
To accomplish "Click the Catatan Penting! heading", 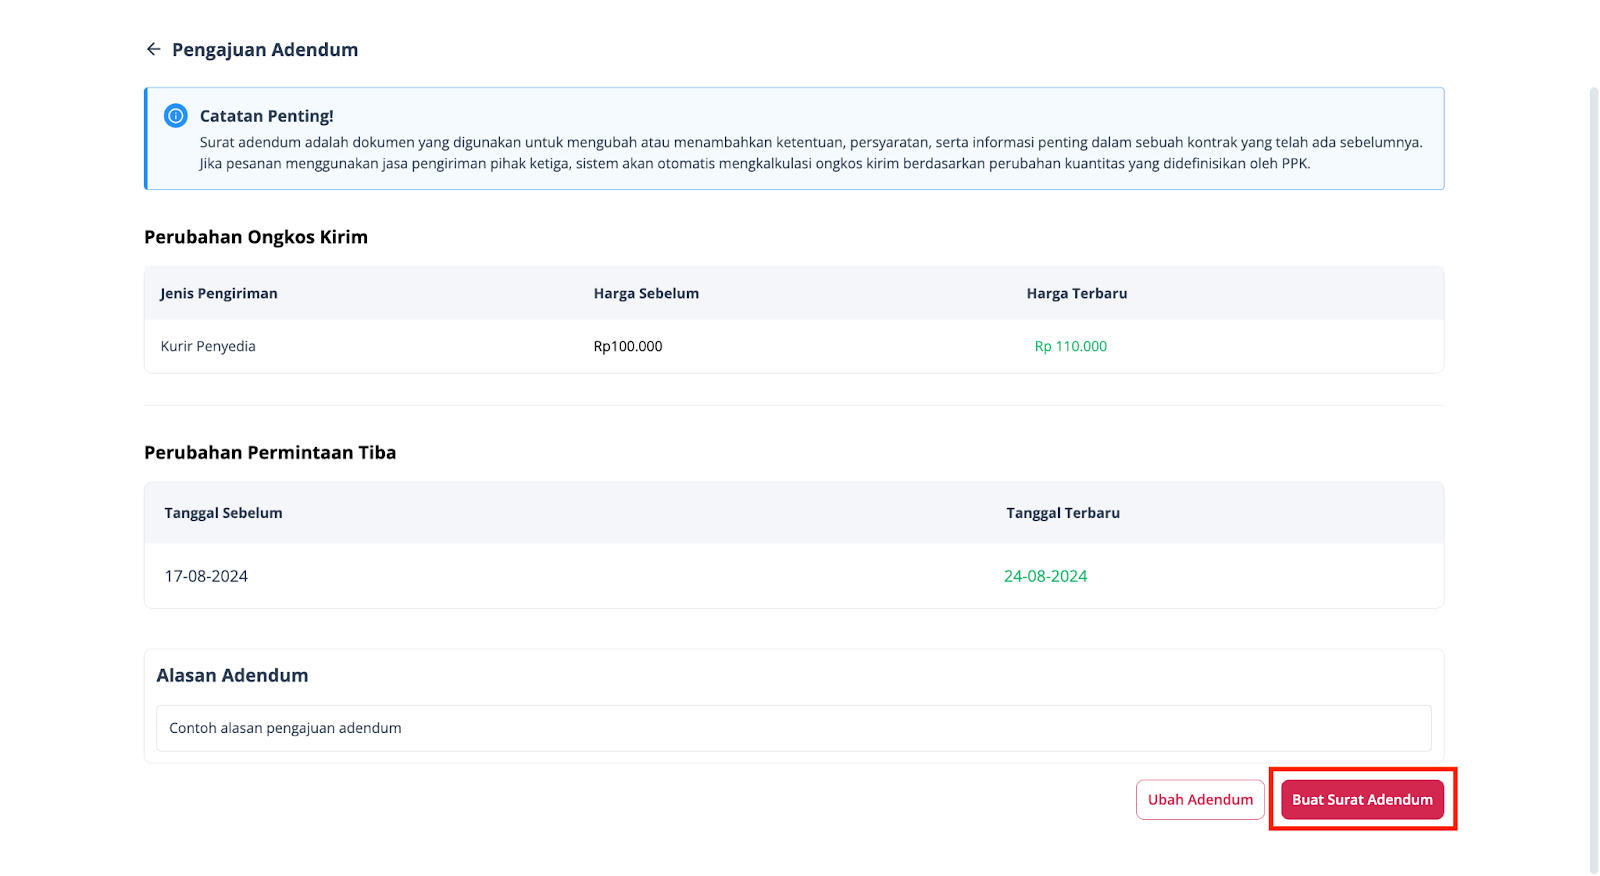I will 266,116.
